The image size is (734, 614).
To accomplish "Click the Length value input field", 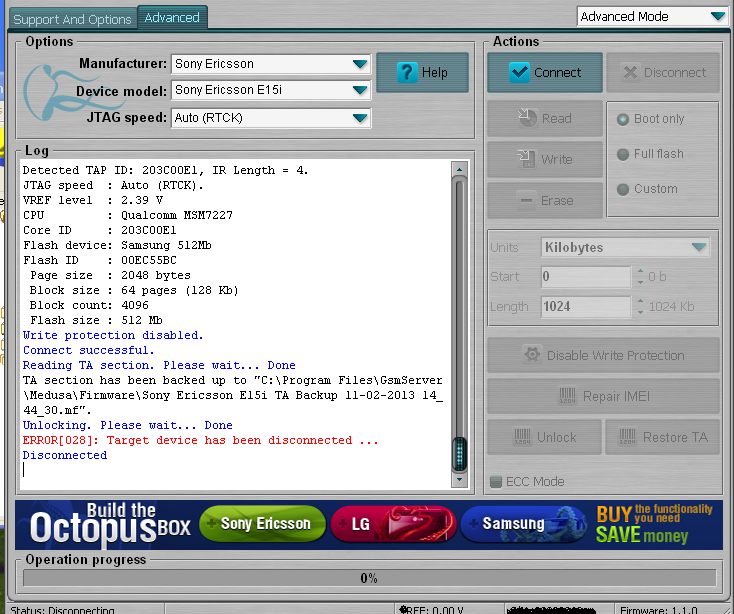I will (586, 307).
